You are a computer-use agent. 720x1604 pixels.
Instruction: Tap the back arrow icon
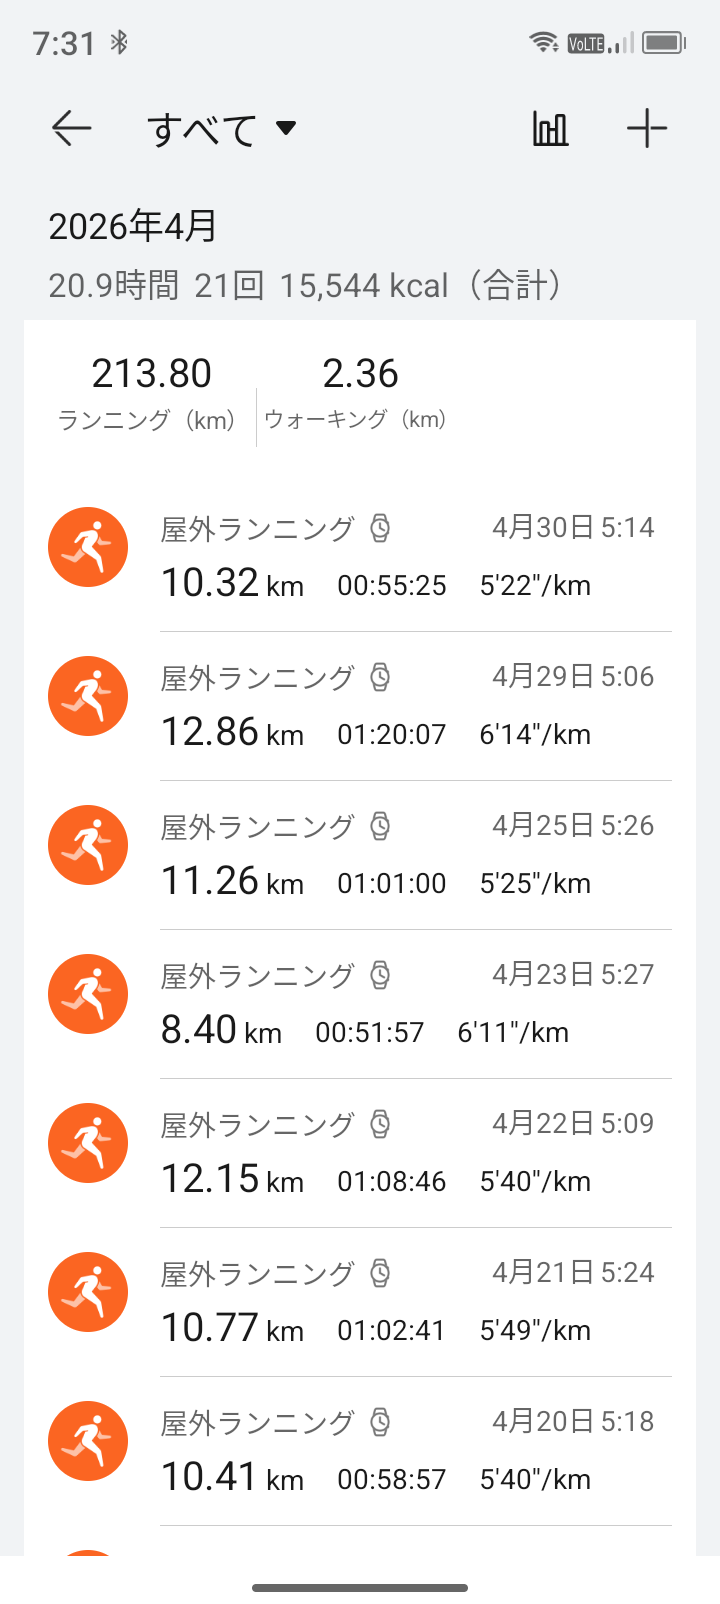click(72, 128)
